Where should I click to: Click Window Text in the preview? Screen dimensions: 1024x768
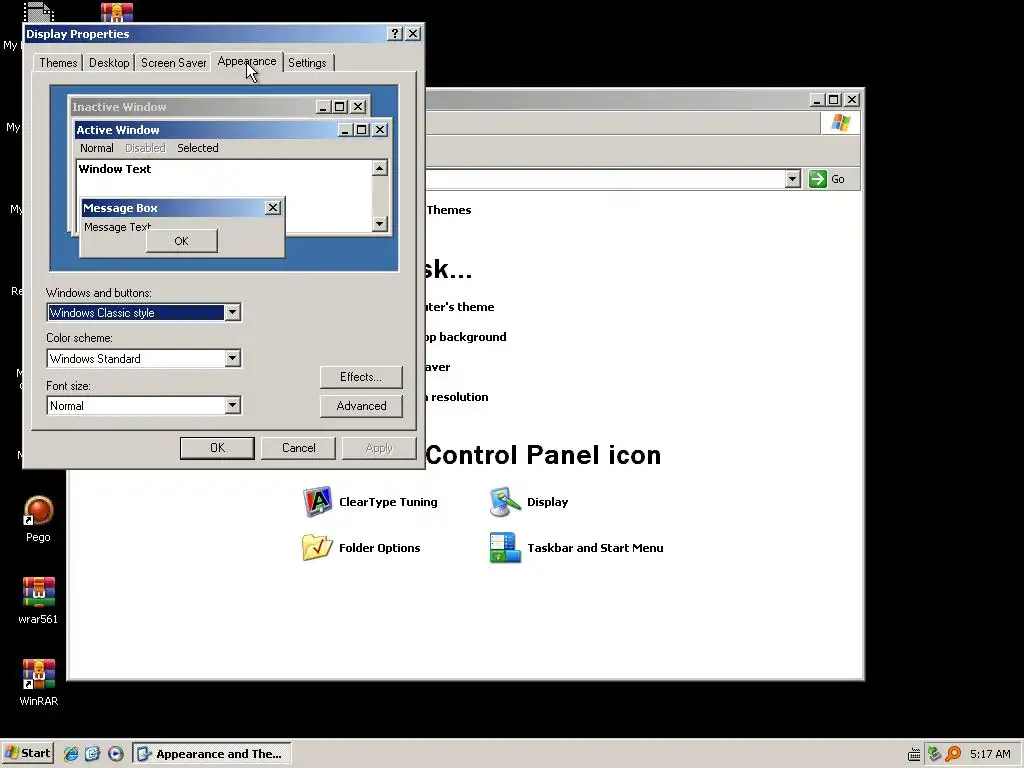click(115, 168)
